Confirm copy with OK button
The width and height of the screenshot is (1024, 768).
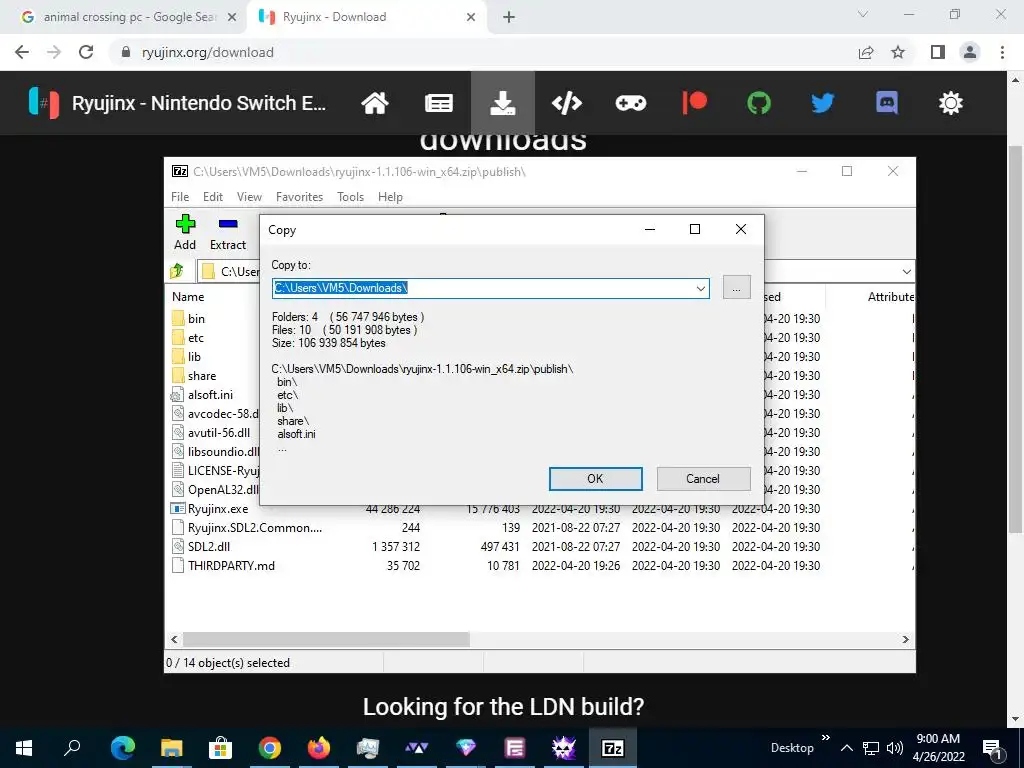[x=596, y=479]
